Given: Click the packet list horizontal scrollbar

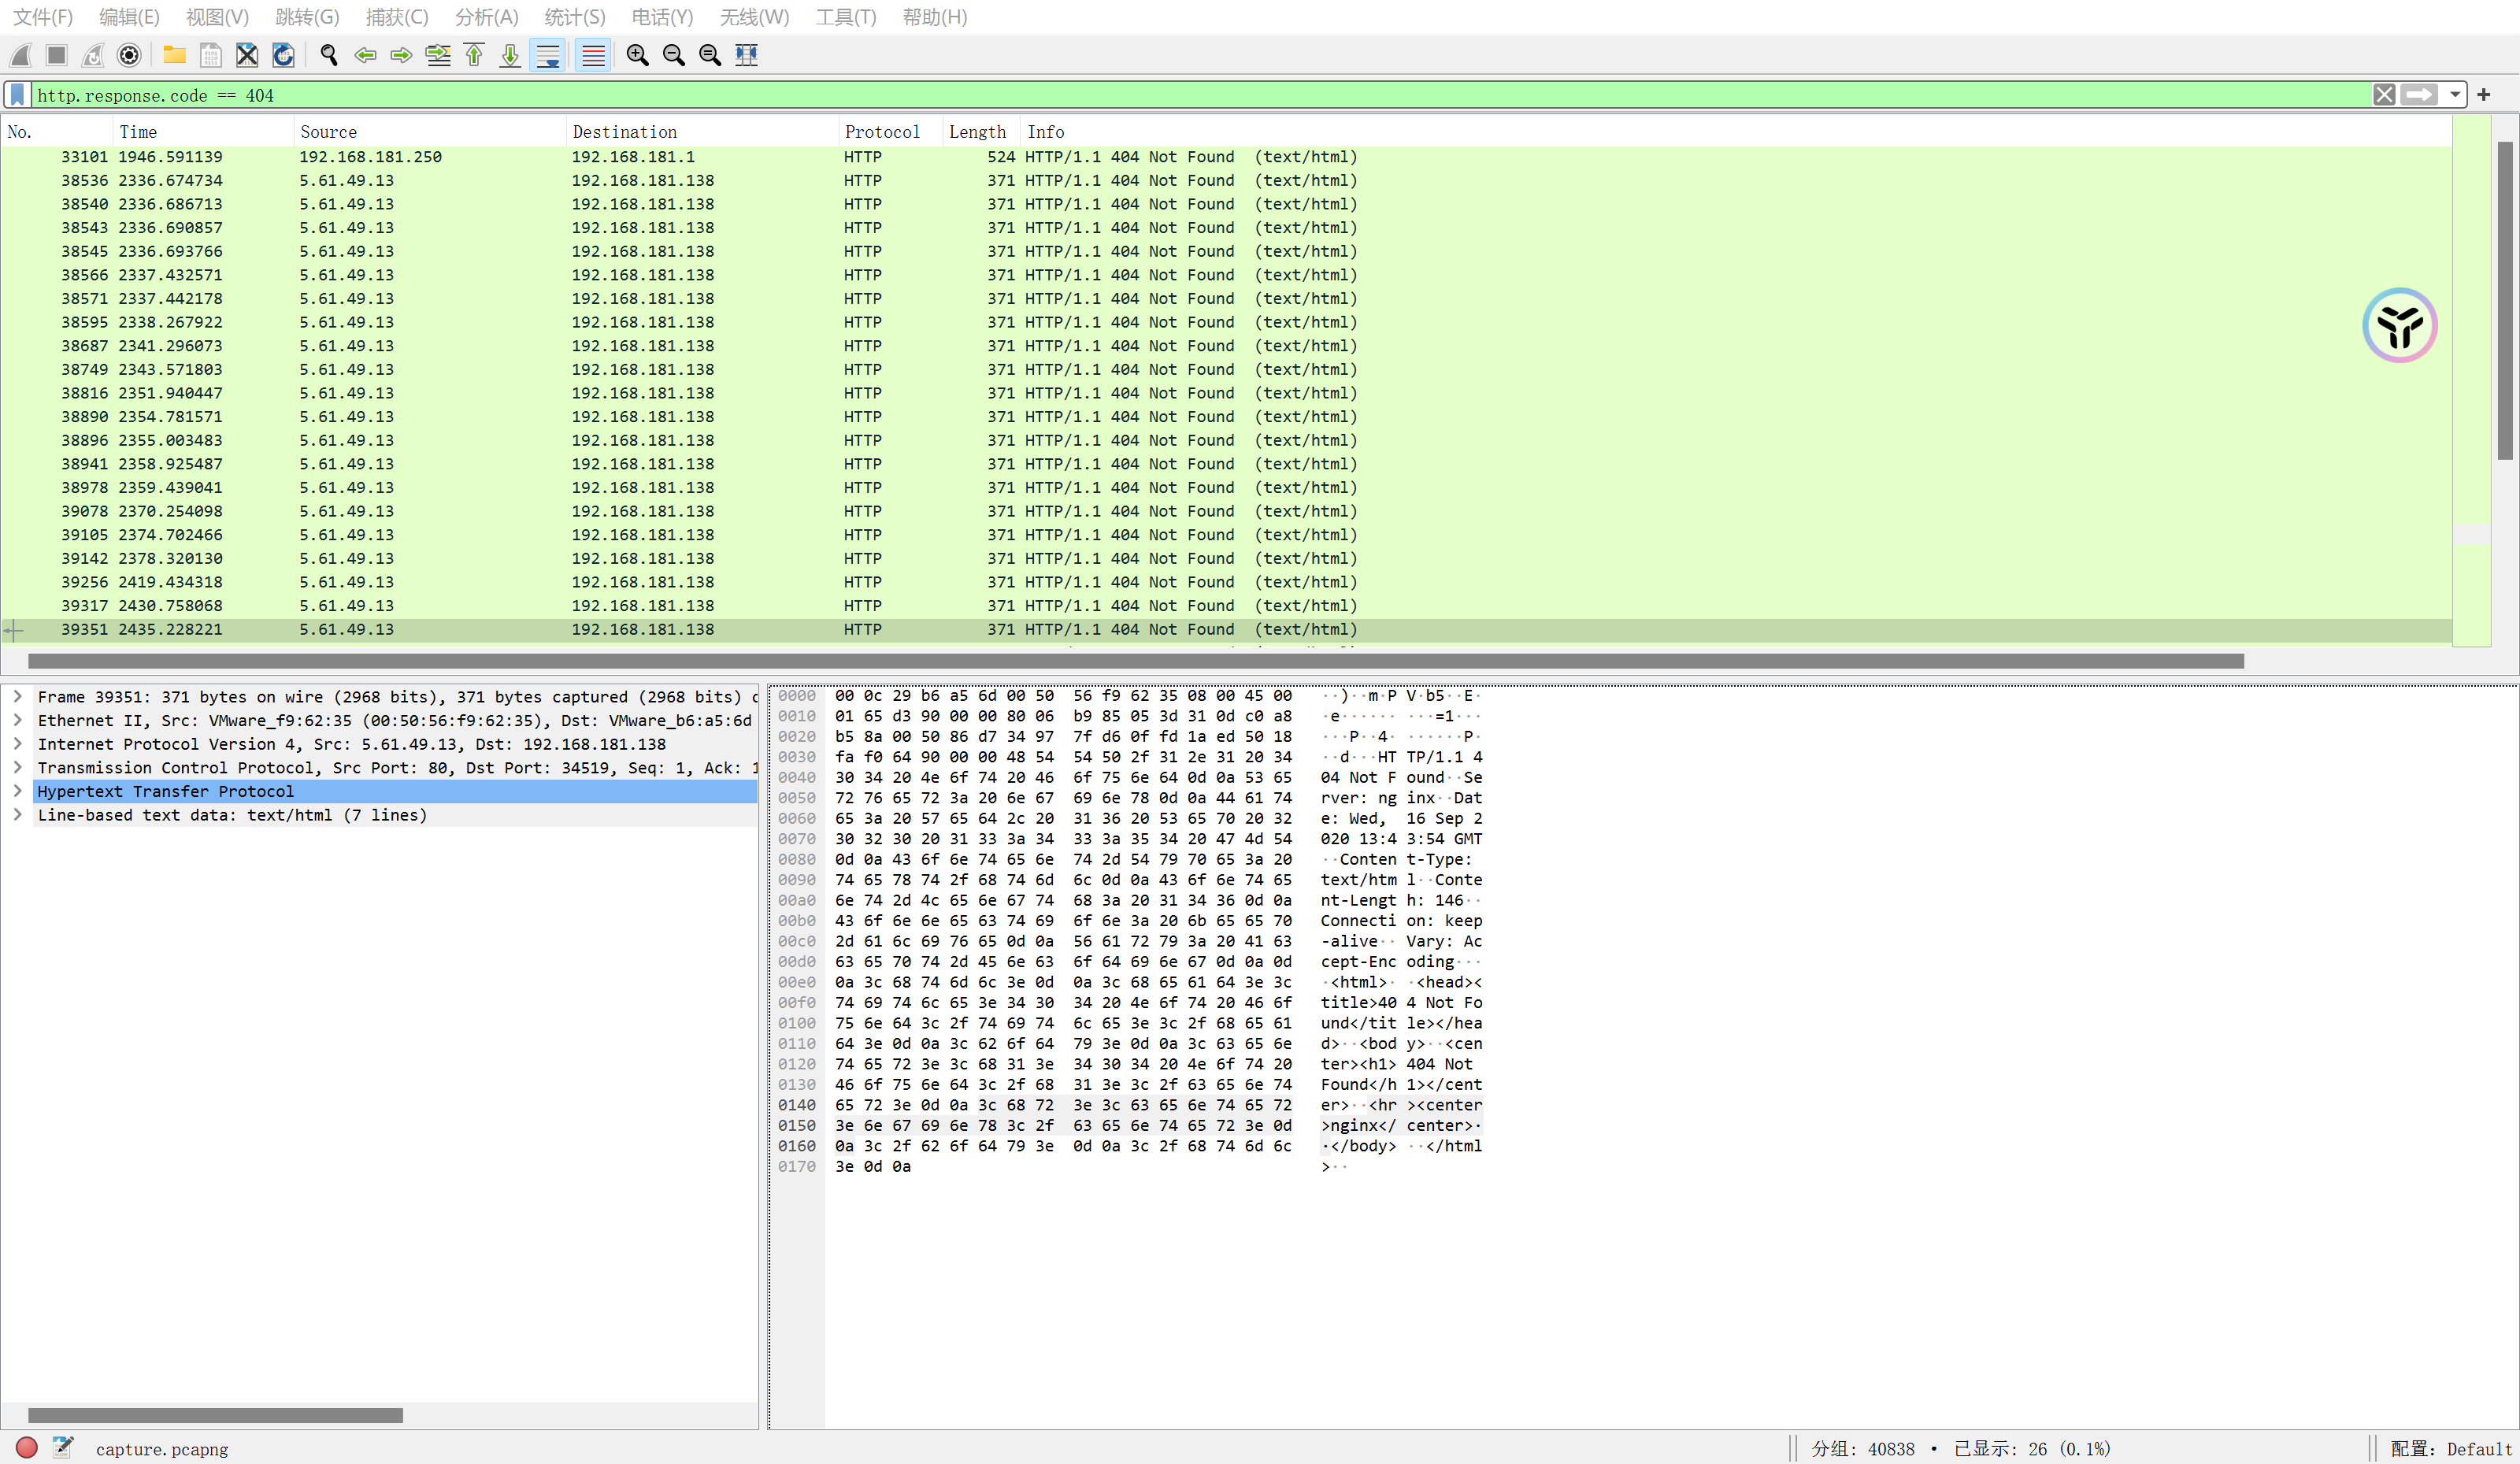Looking at the screenshot, I should click(x=1135, y=661).
